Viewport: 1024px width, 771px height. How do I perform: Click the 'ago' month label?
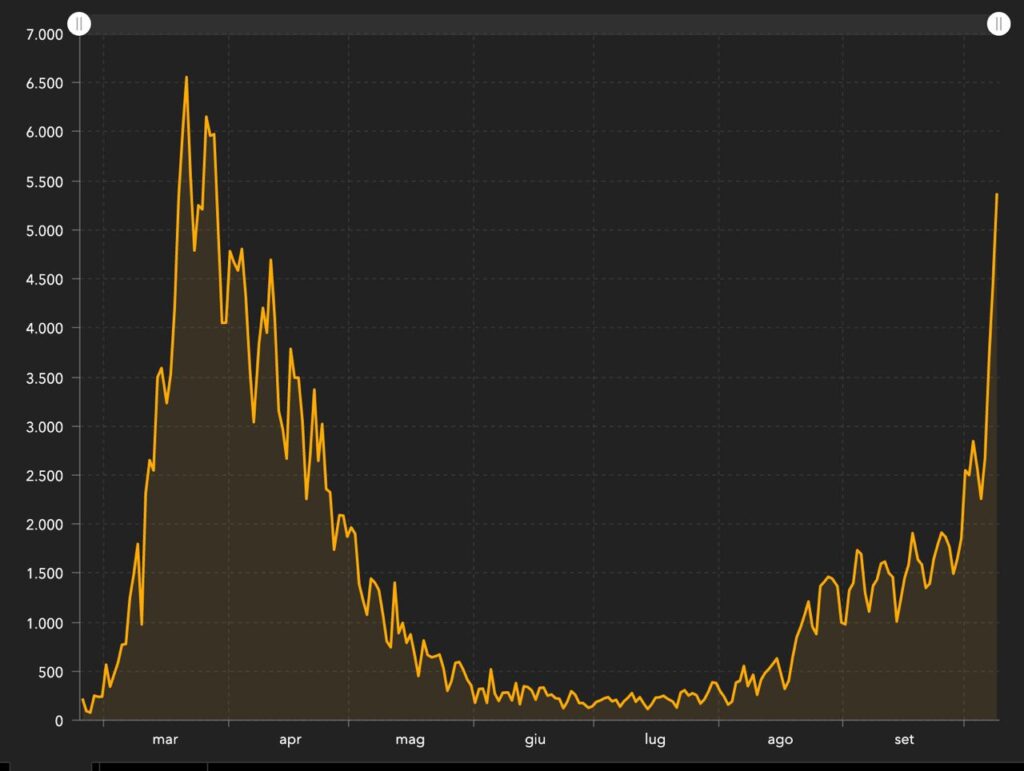point(780,740)
